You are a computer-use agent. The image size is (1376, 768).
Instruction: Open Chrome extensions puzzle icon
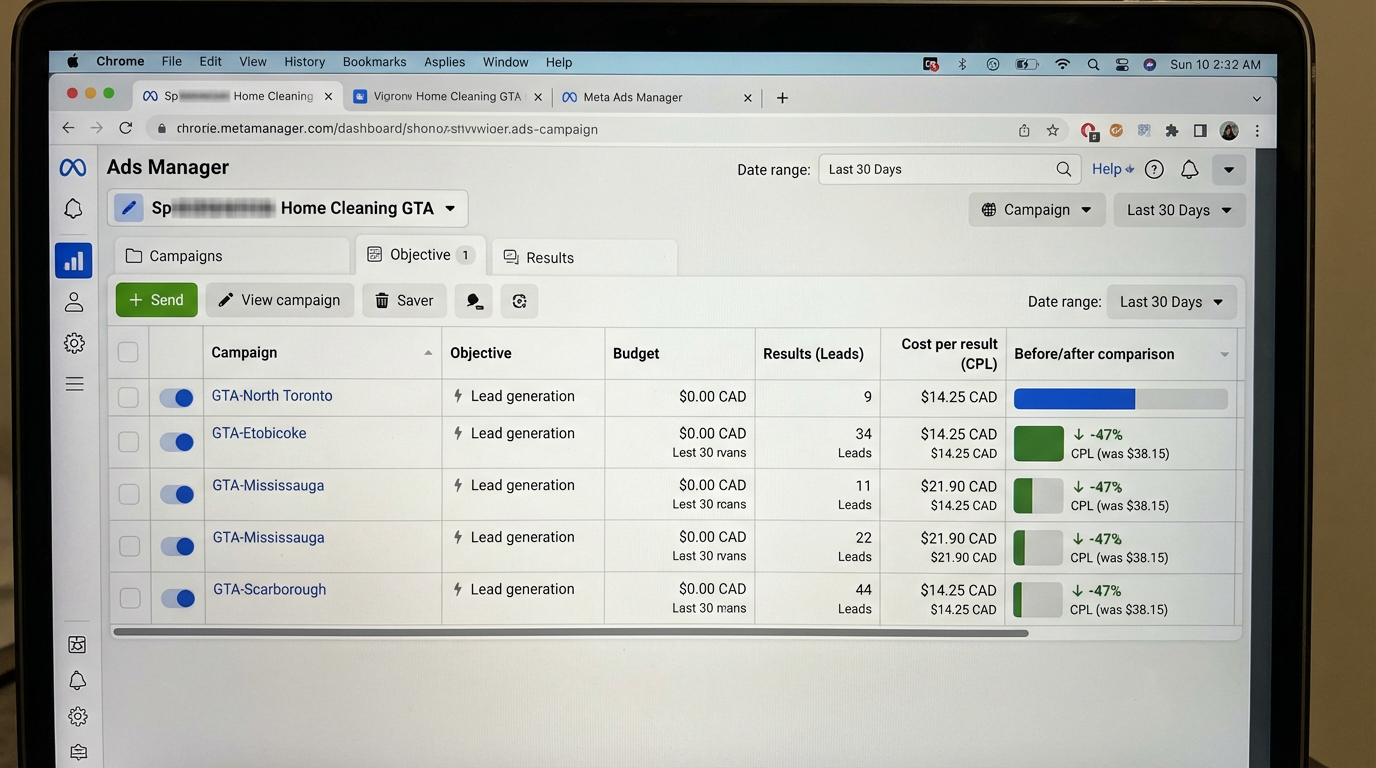(x=1171, y=130)
